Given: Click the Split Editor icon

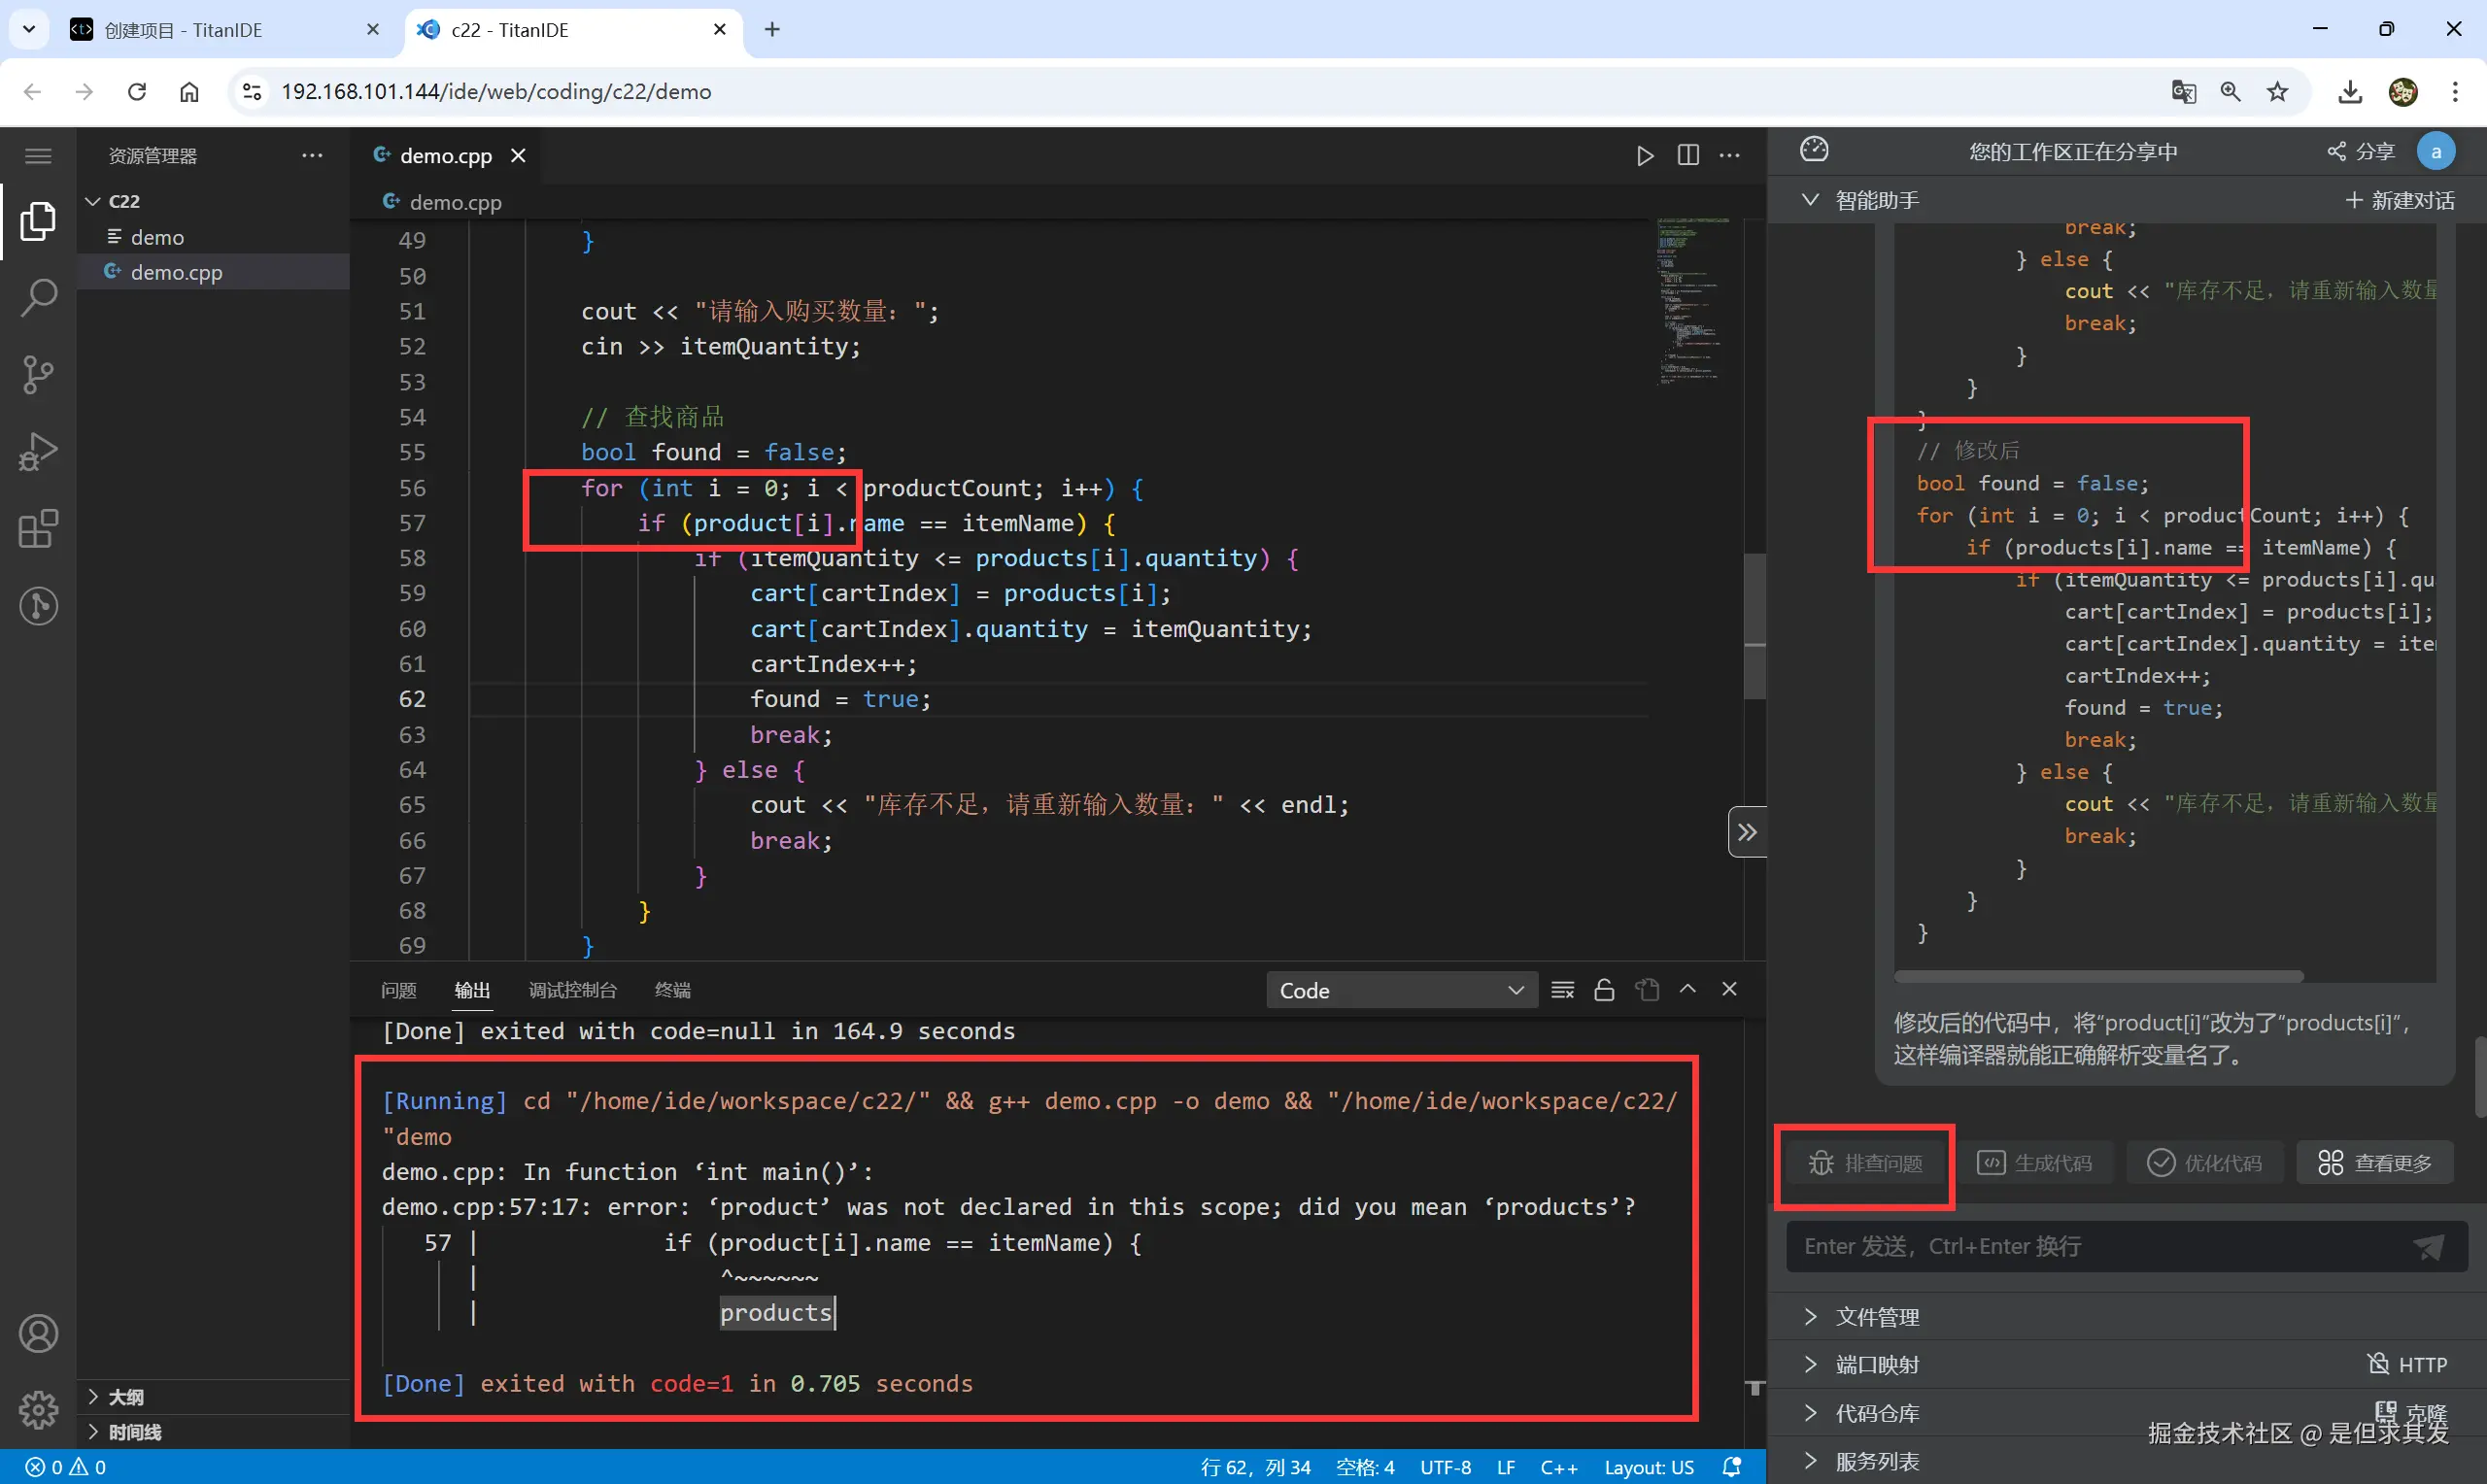Looking at the screenshot, I should (1688, 155).
